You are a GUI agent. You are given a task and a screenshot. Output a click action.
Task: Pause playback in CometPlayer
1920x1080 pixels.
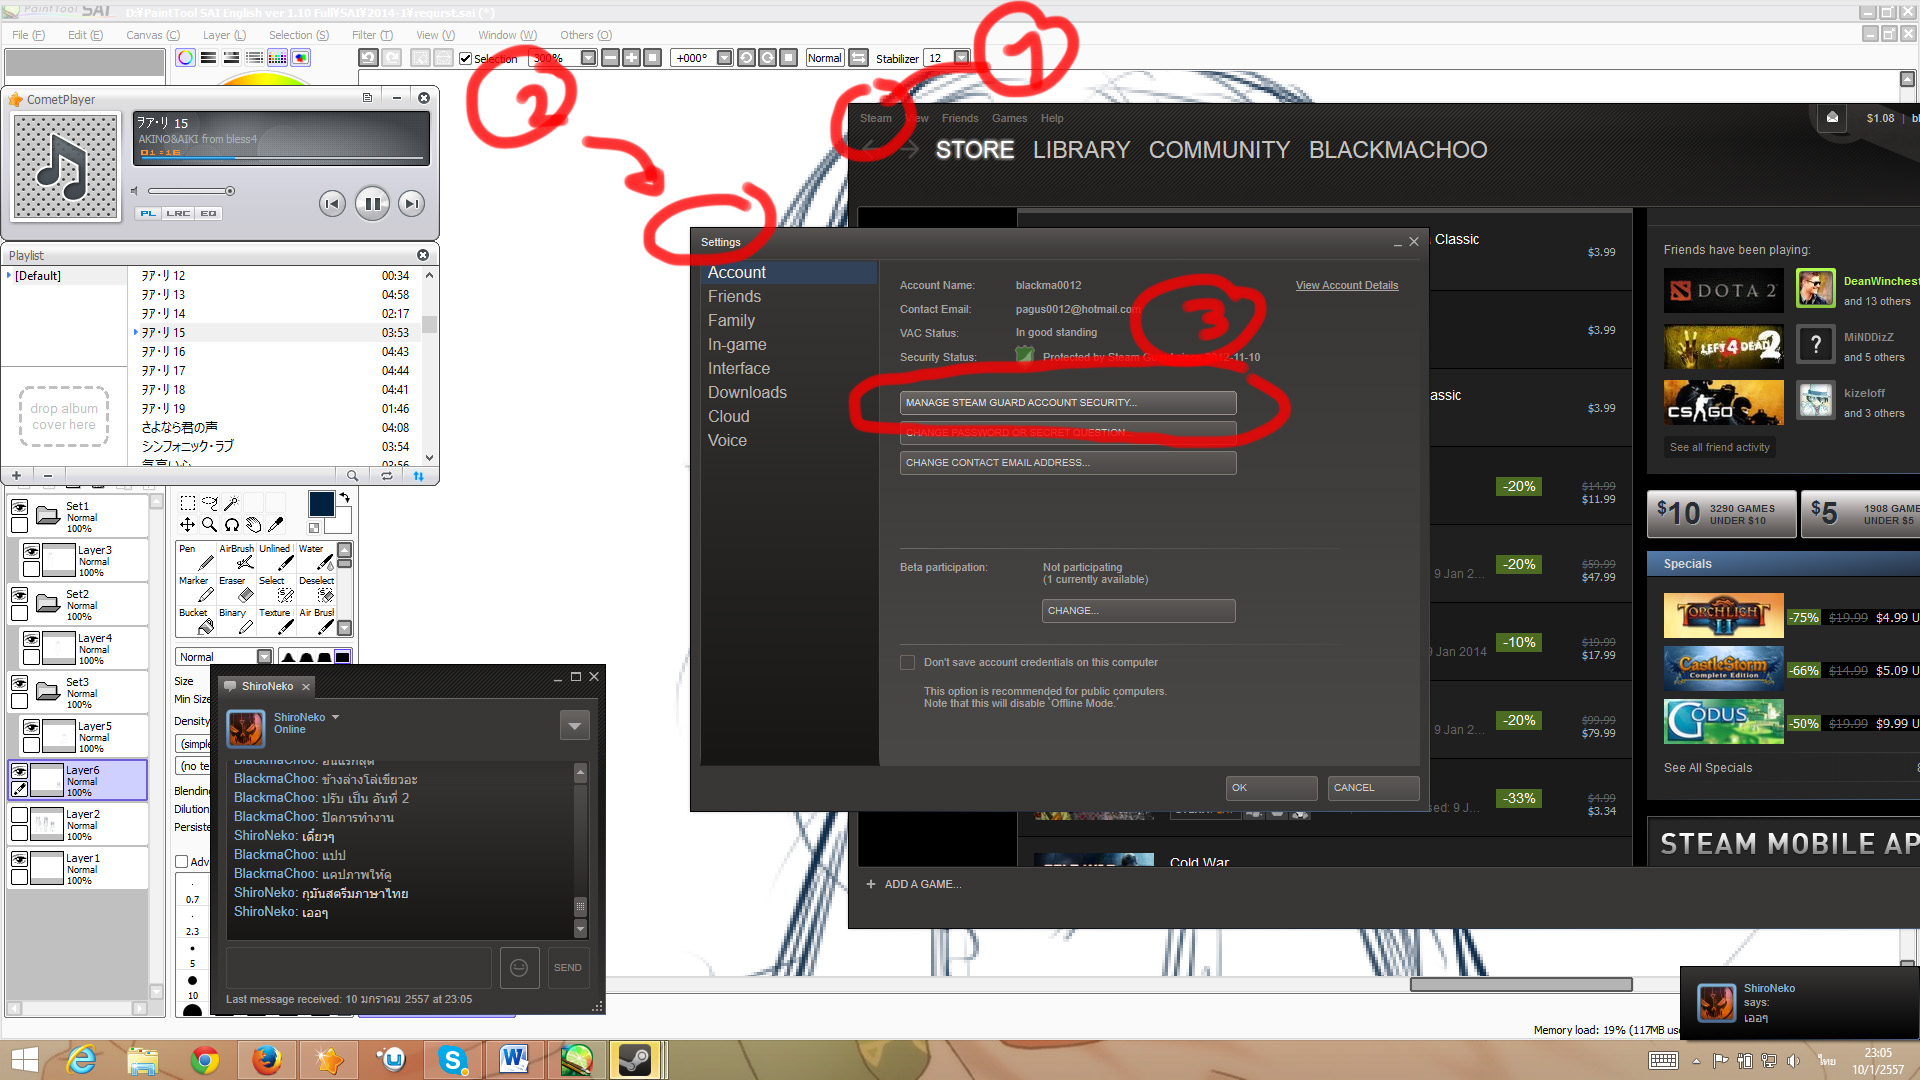371,204
